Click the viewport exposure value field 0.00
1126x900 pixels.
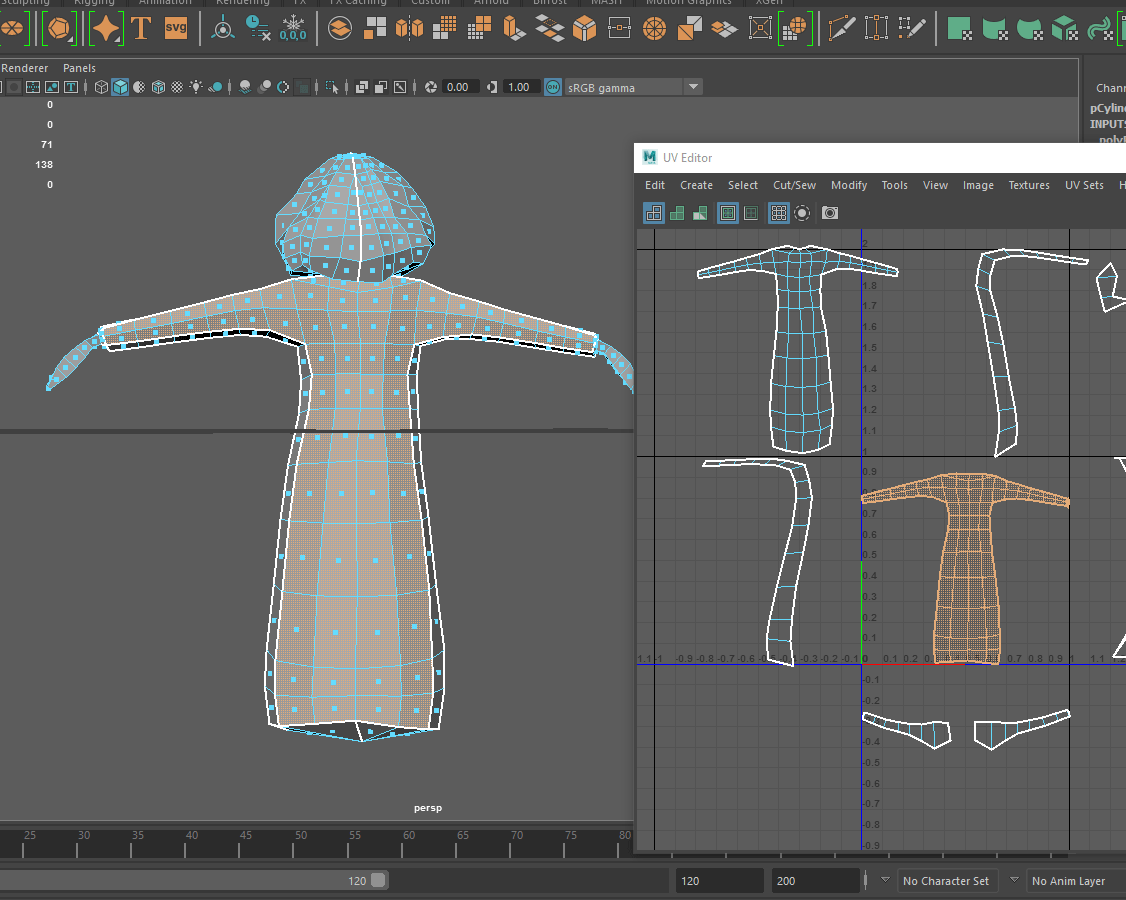click(x=460, y=87)
